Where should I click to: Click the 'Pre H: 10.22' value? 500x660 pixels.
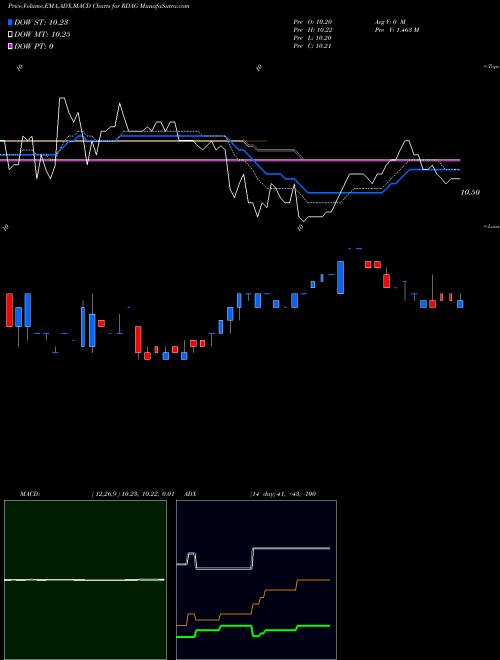(312, 30)
